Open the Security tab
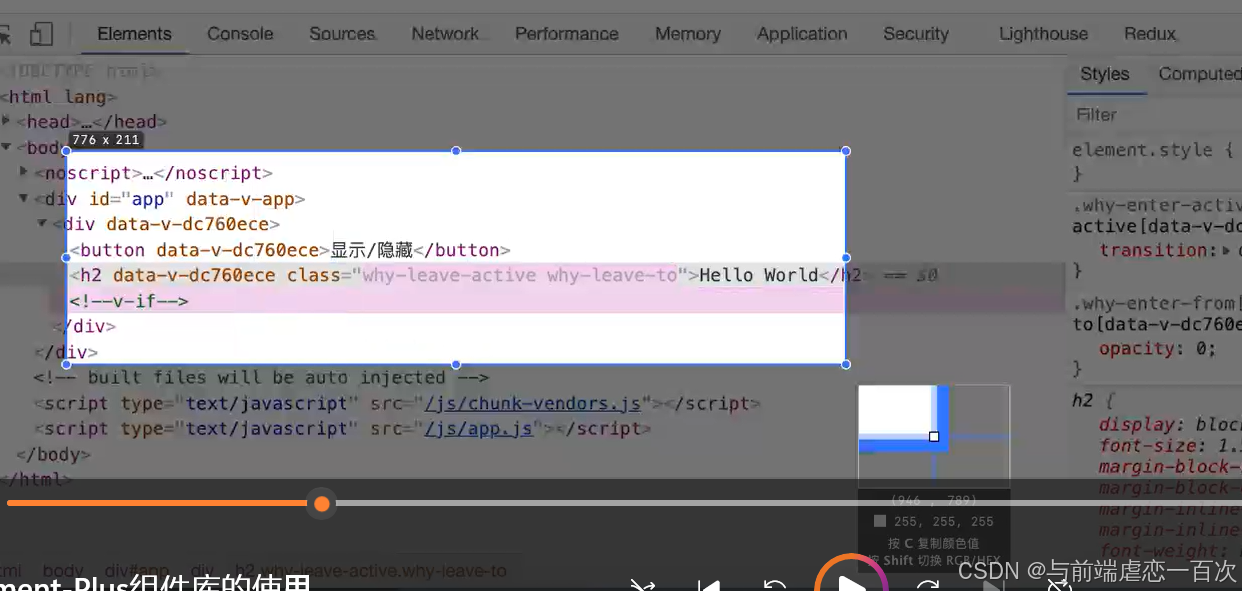The image size is (1242, 591). (x=916, y=34)
